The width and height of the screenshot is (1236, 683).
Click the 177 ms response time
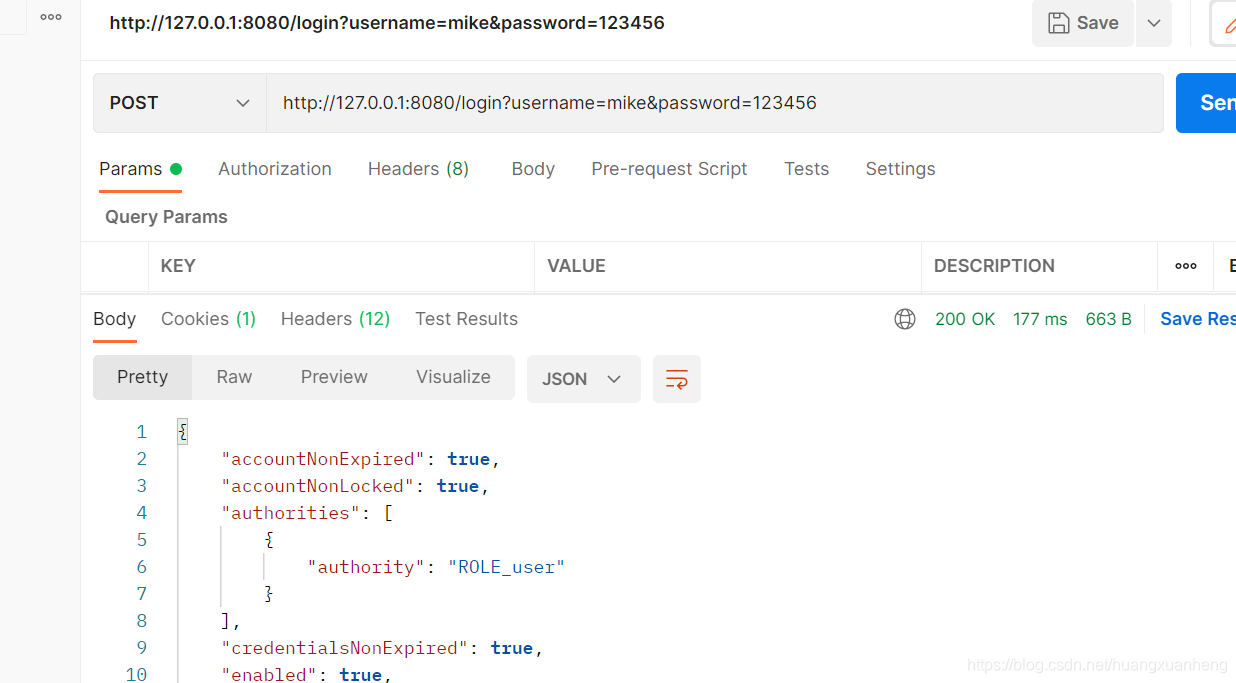[1040, 319]
